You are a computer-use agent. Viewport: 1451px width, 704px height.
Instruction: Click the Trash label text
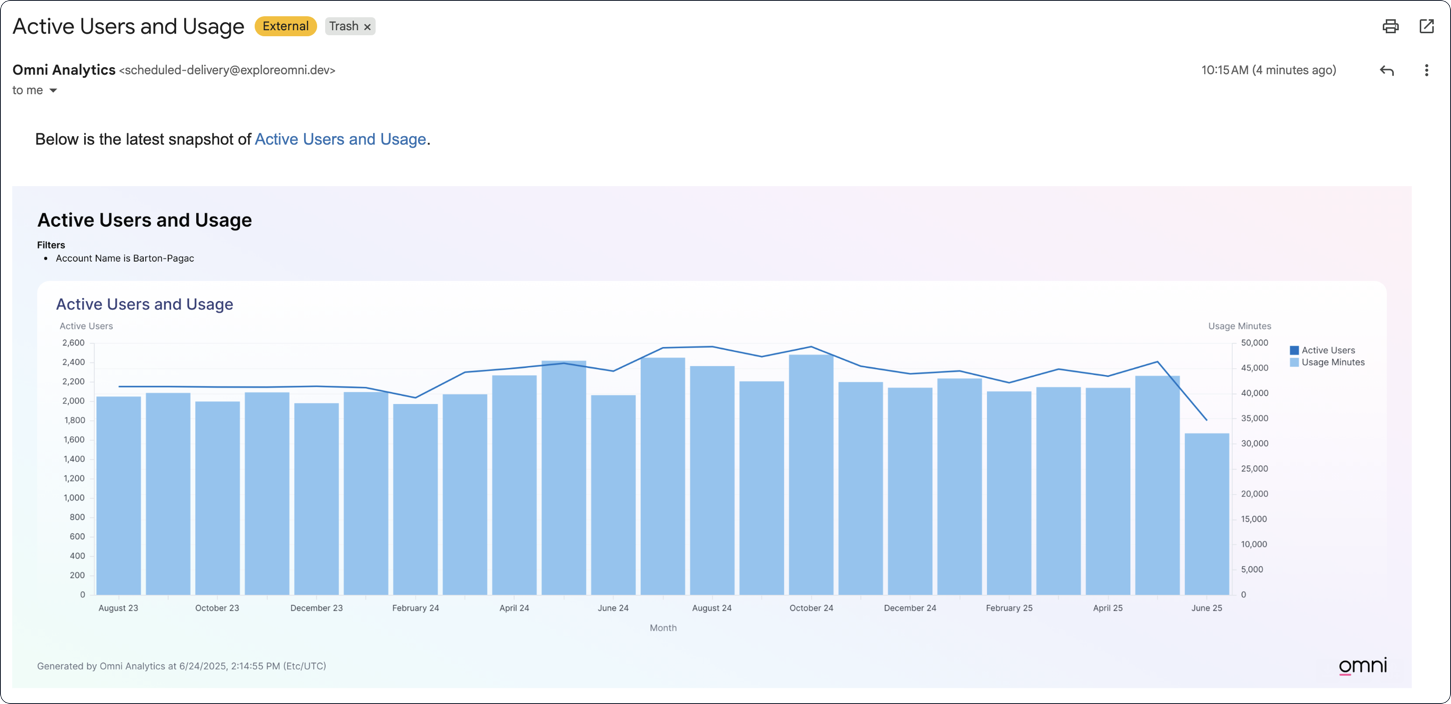(x=343, y=26)
